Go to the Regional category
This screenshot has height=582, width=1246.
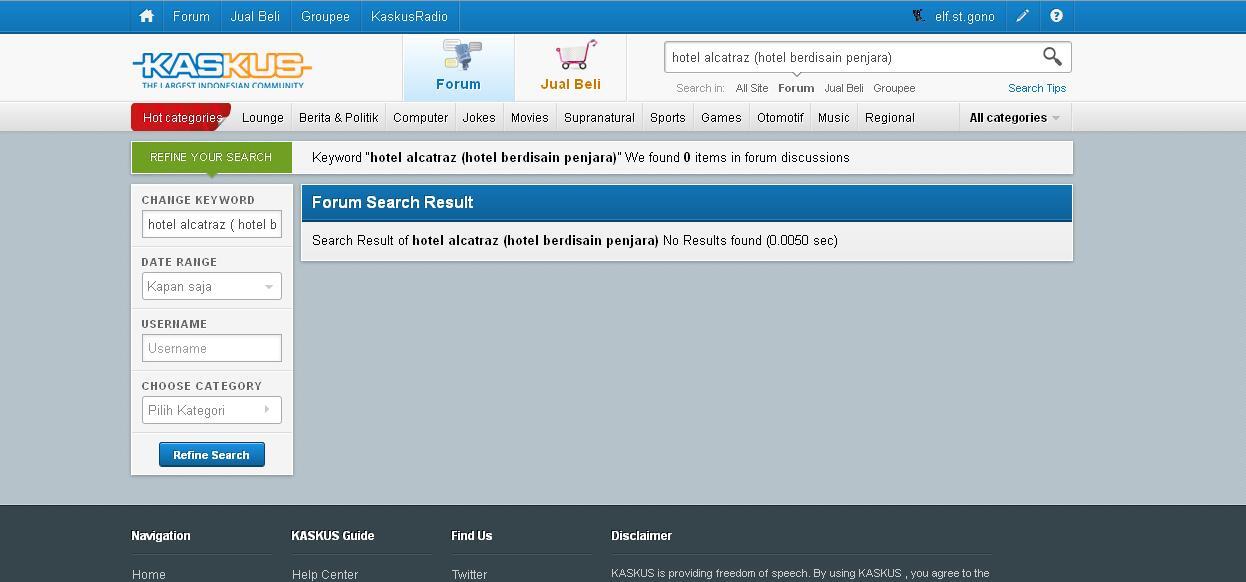(890, 117)
